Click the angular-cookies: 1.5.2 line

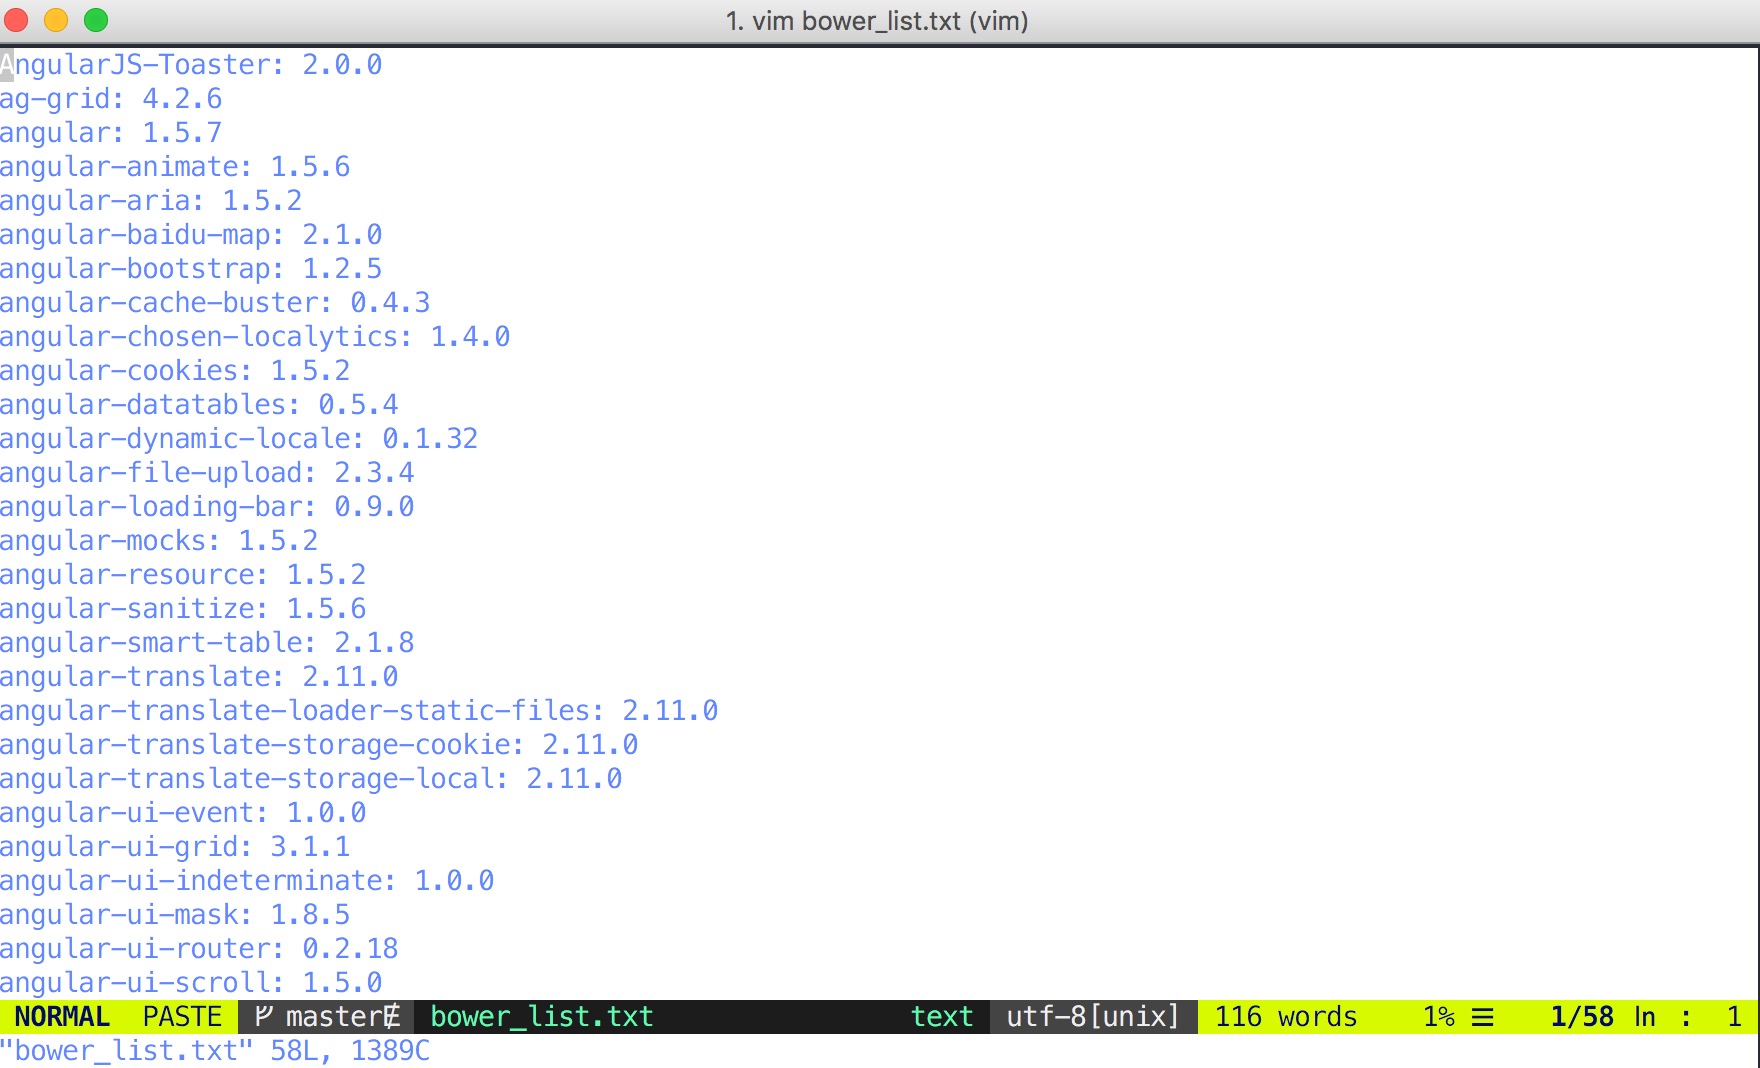(x=175, y=370)
